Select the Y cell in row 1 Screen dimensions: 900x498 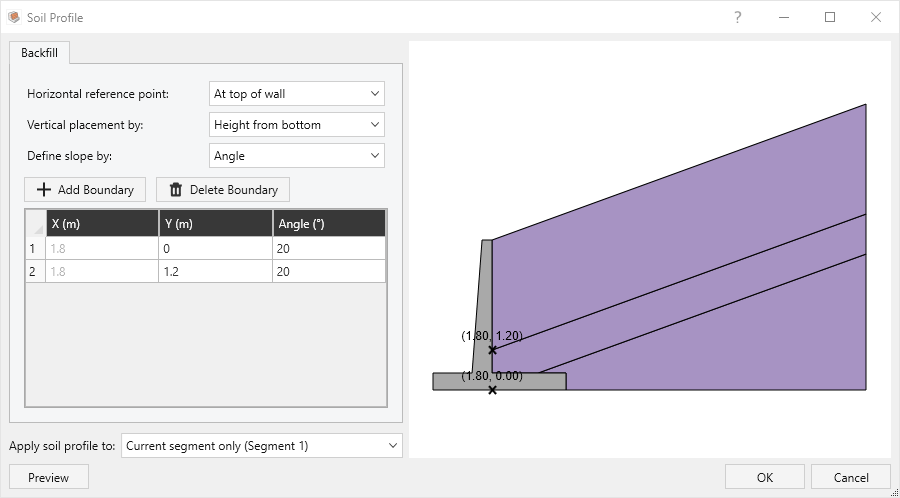pos(216,248)
